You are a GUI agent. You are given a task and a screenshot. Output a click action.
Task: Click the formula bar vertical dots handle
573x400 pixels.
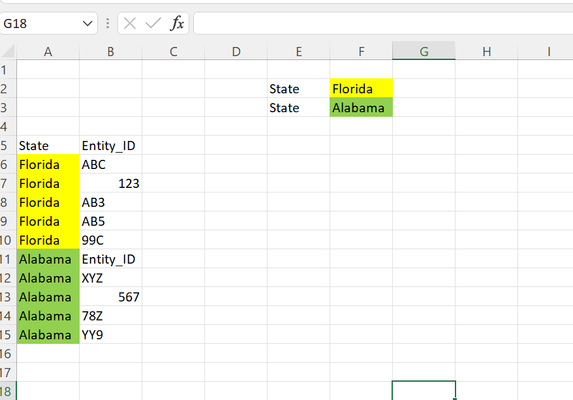click(107, 23)
